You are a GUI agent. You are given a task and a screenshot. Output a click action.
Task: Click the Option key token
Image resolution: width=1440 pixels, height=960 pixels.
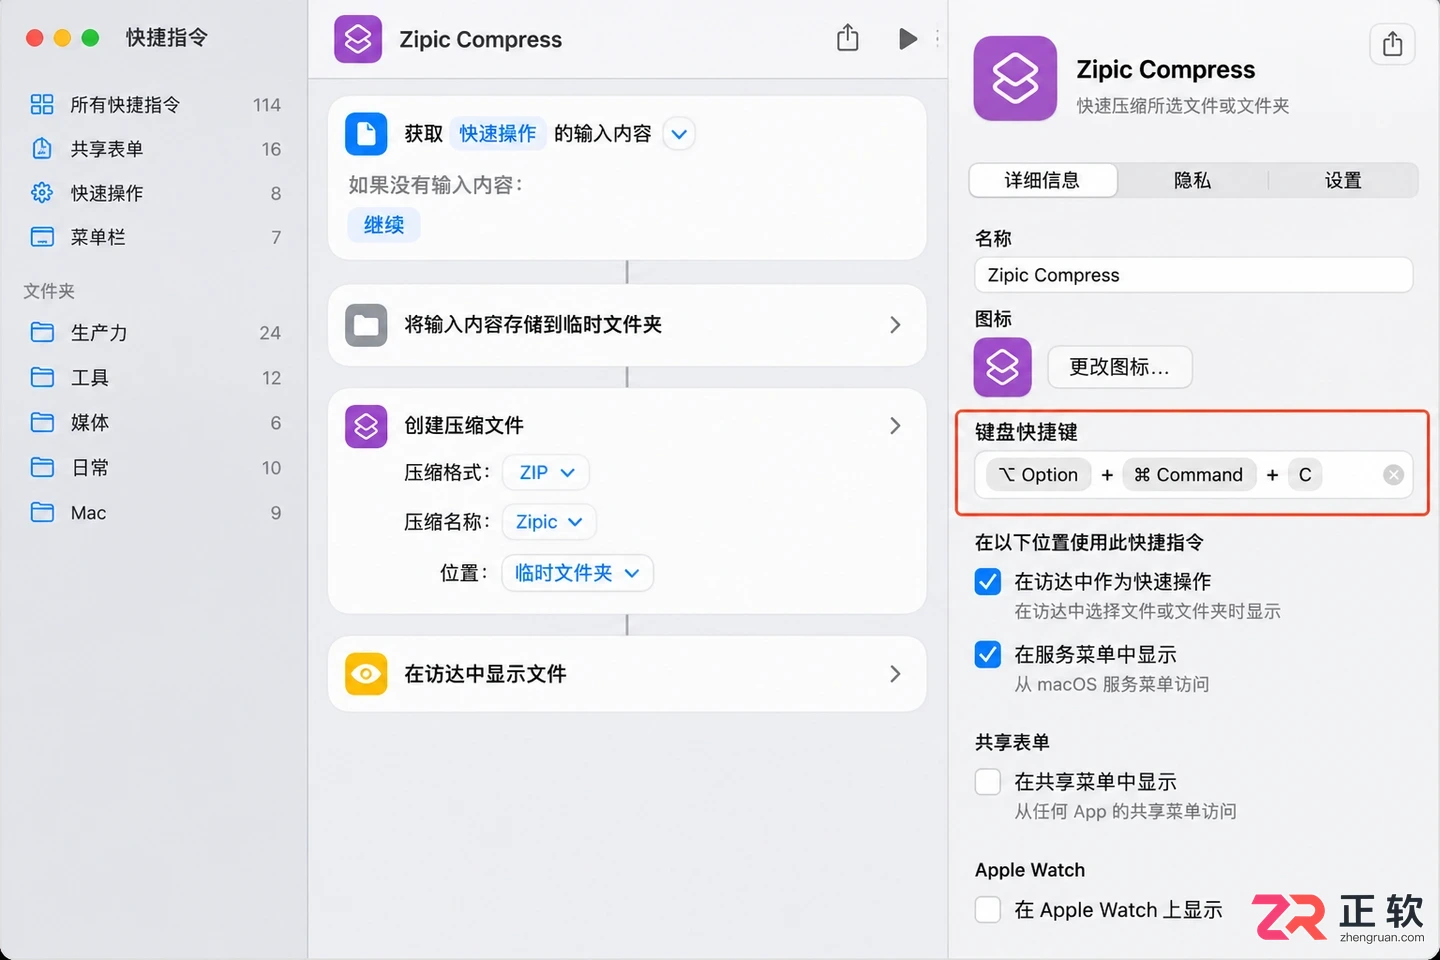tap(1038, 475)
